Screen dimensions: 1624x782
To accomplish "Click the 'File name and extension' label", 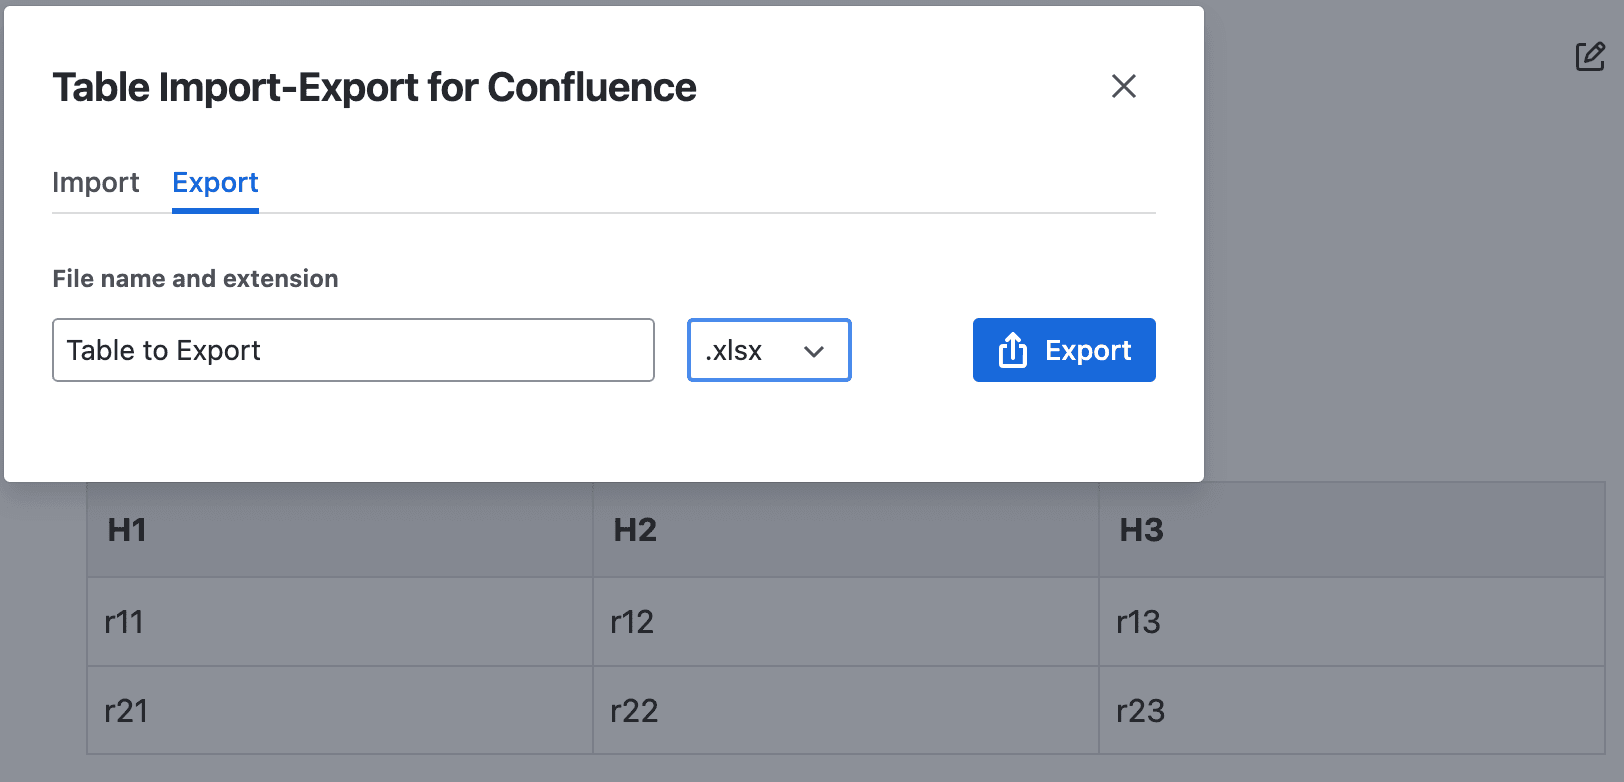I will tap(195, 279).
